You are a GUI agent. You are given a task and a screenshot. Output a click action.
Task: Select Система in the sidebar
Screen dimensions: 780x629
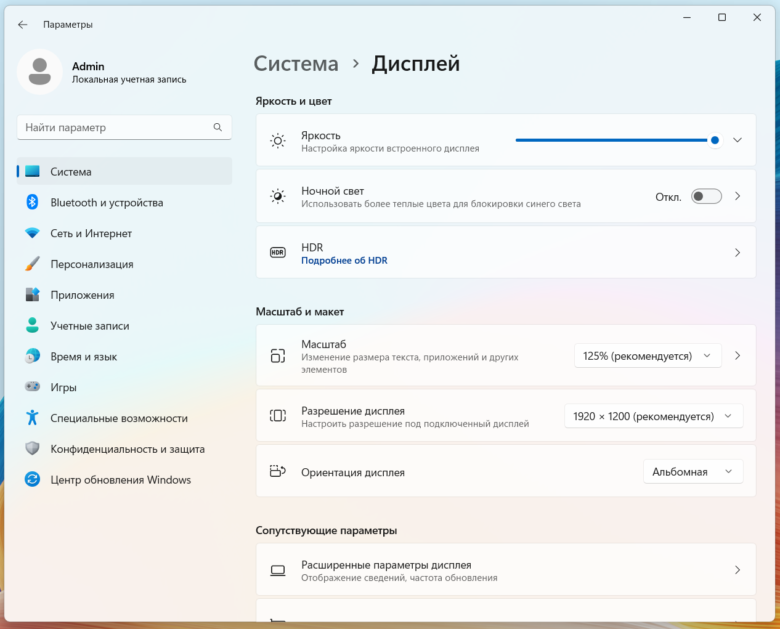pos(124,171)
